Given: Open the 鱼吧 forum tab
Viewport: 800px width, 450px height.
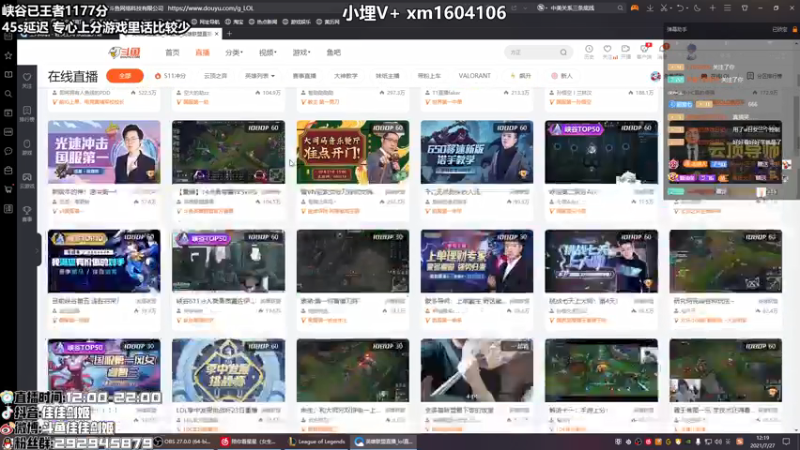Looking at the screenshot, I should 334,52.
